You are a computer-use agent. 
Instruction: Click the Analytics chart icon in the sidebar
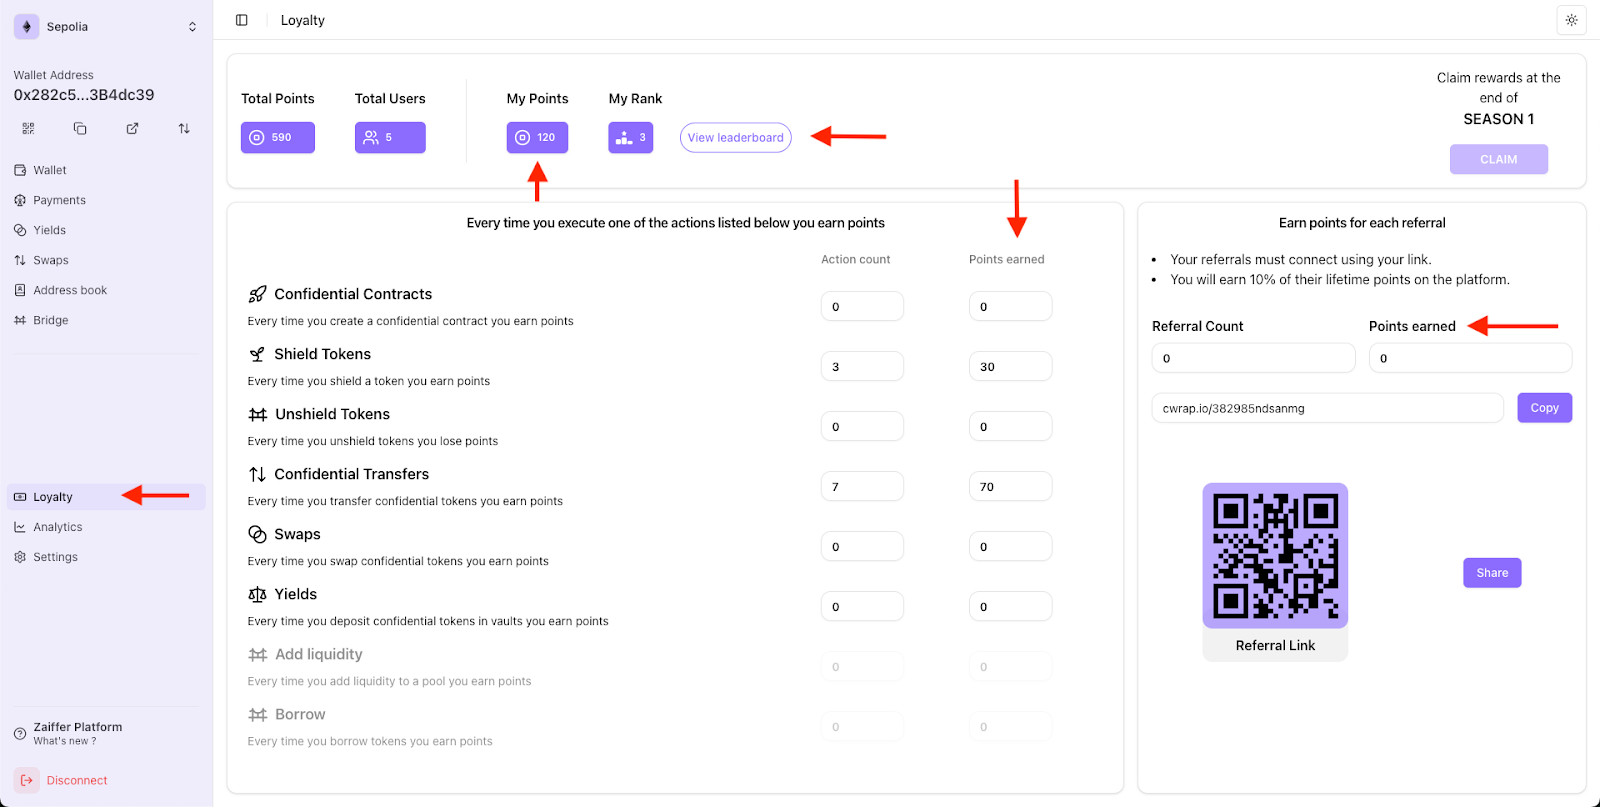coord(20,527)
